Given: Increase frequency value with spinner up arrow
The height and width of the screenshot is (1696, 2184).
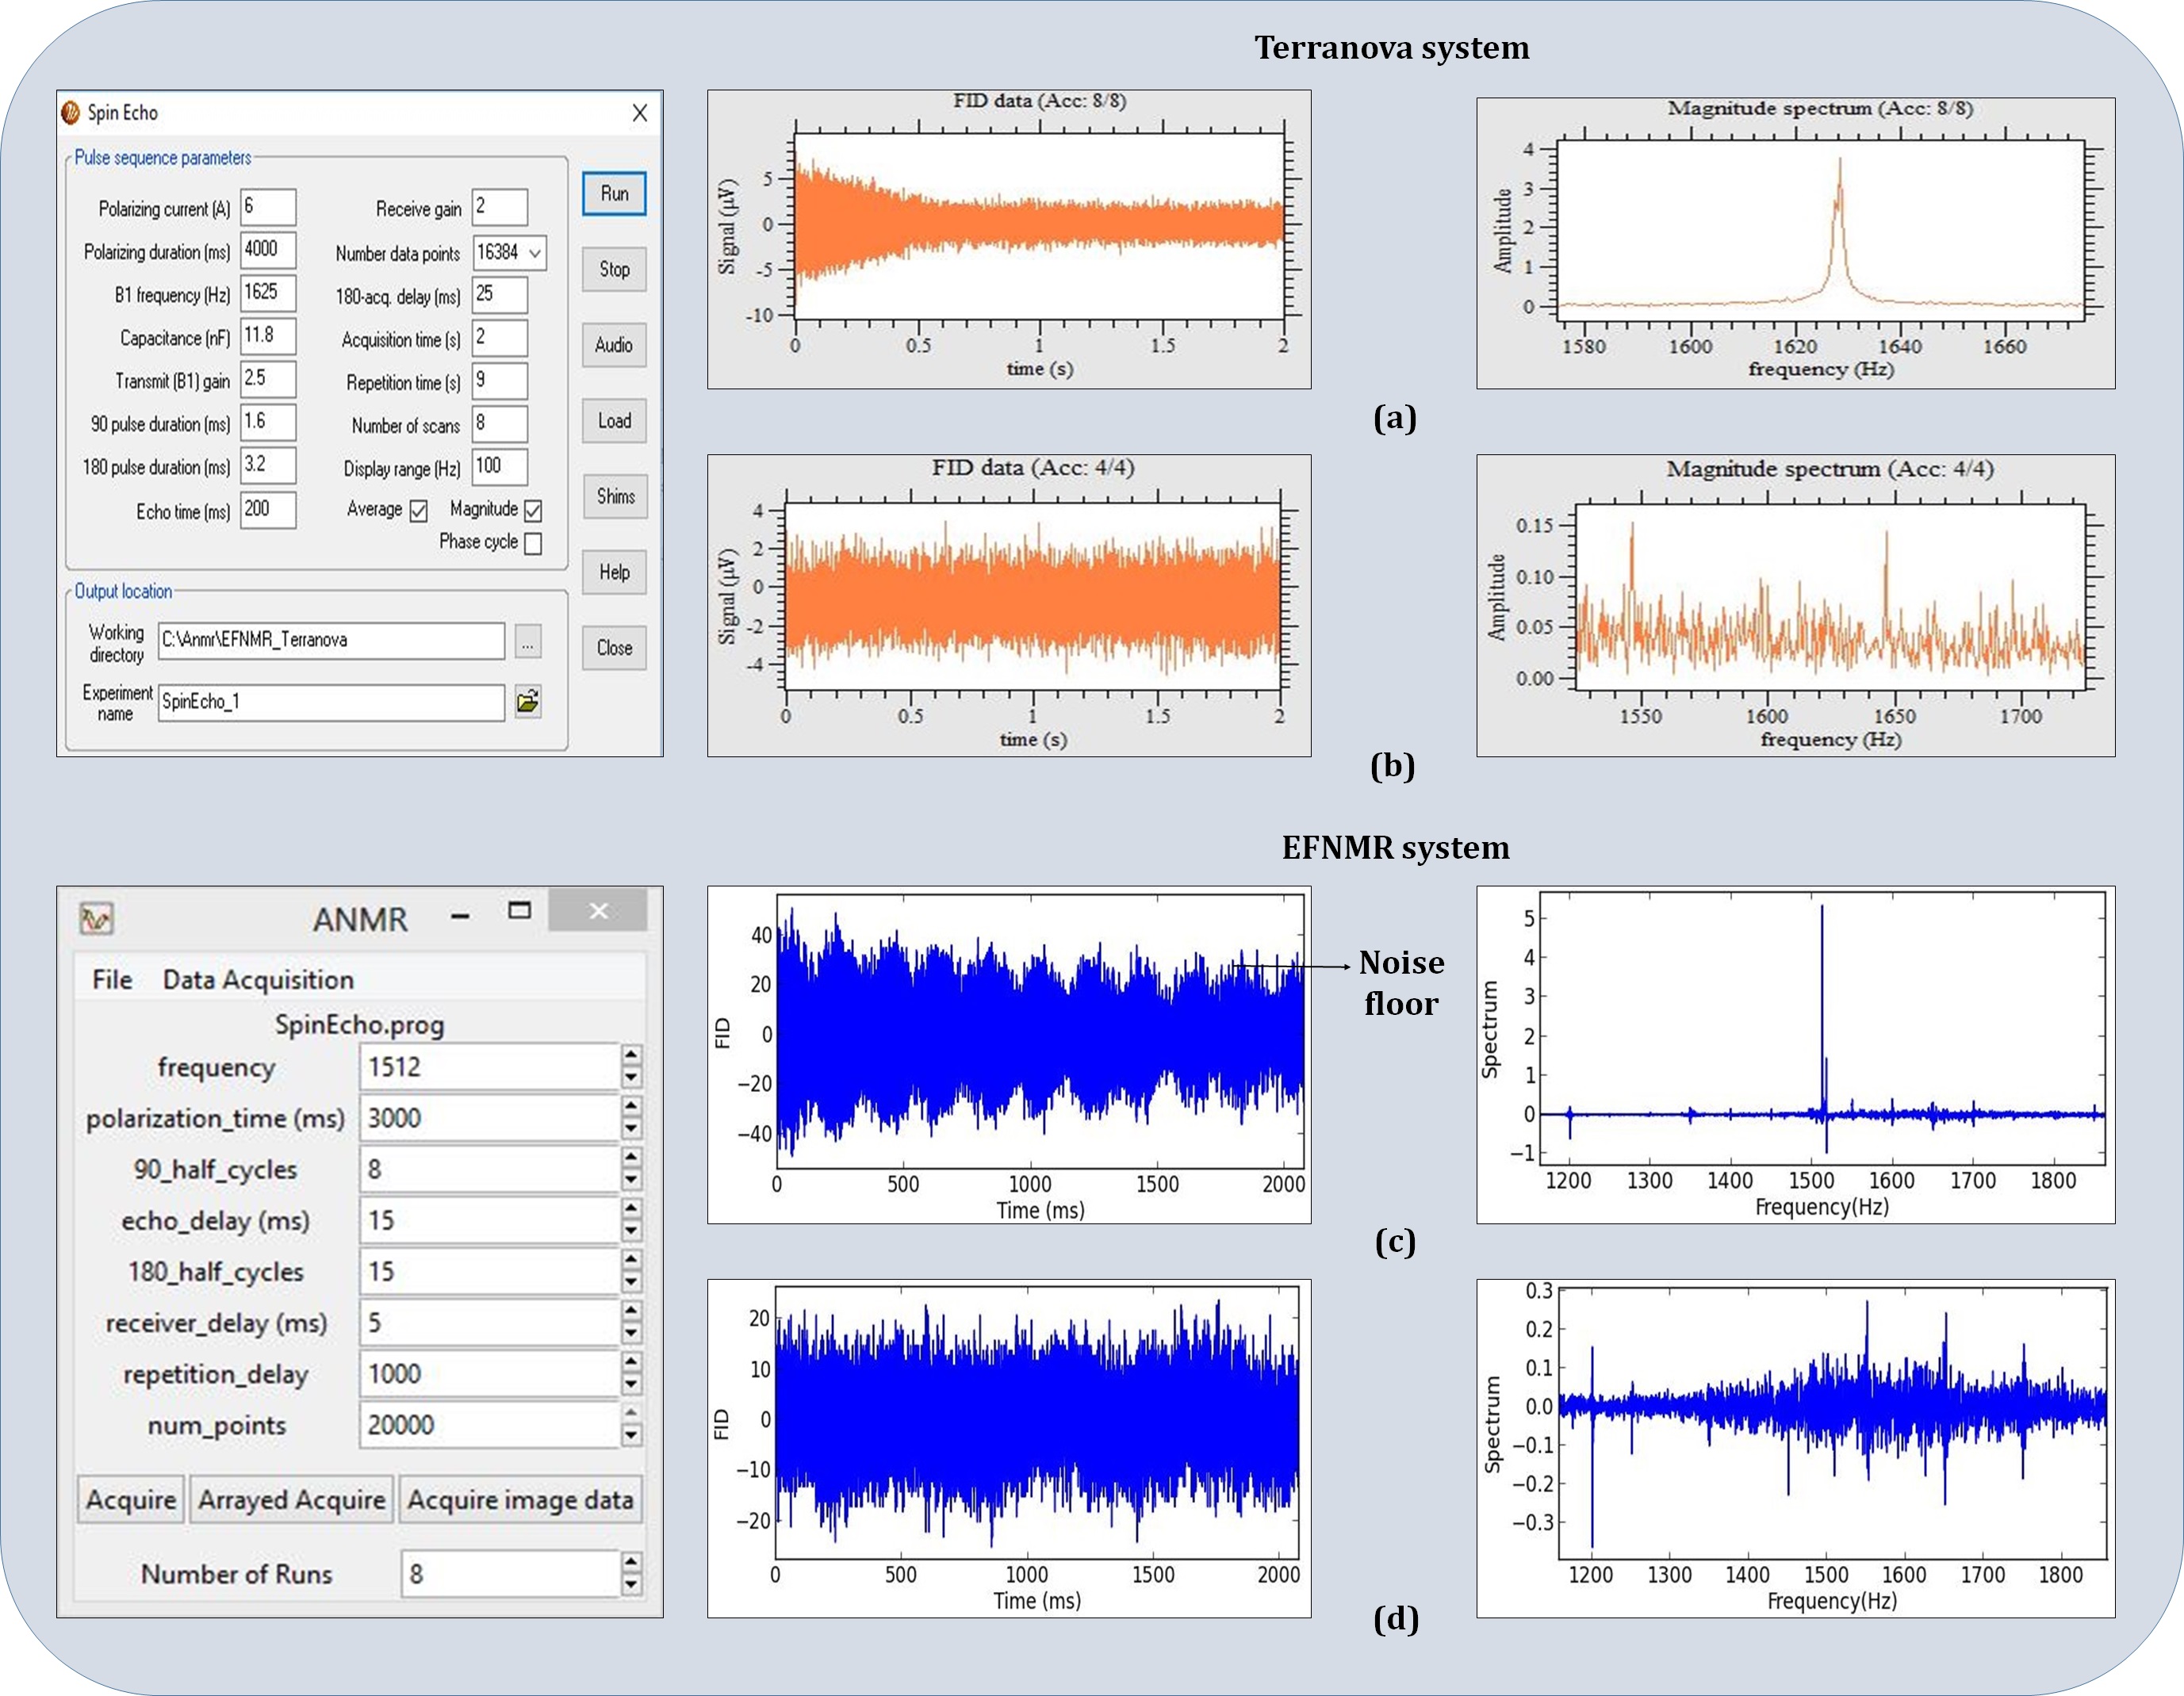Looking at the screenshot, I should [x=631, y=1055].
